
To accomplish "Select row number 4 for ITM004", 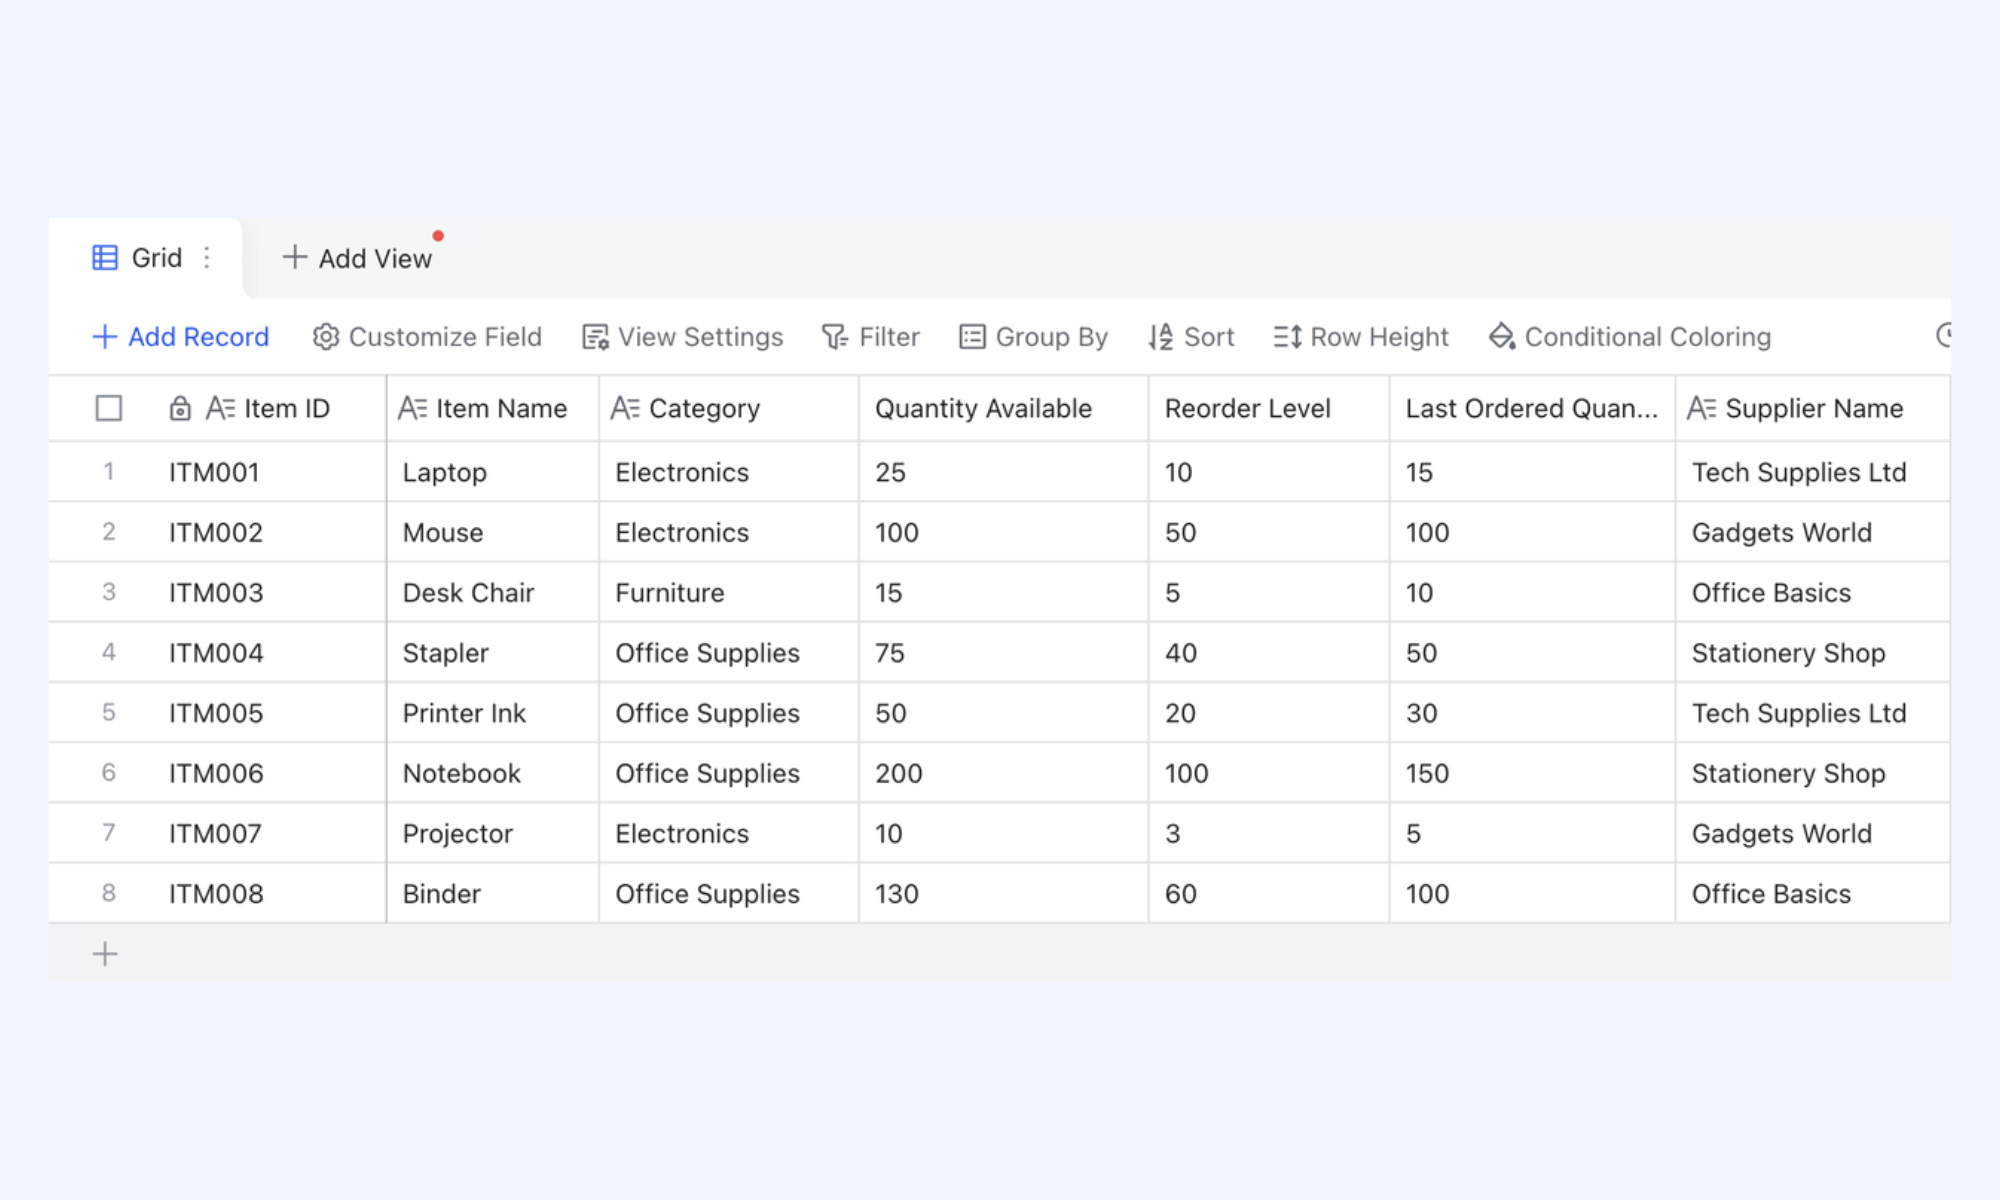I will (x=109, y=652).
